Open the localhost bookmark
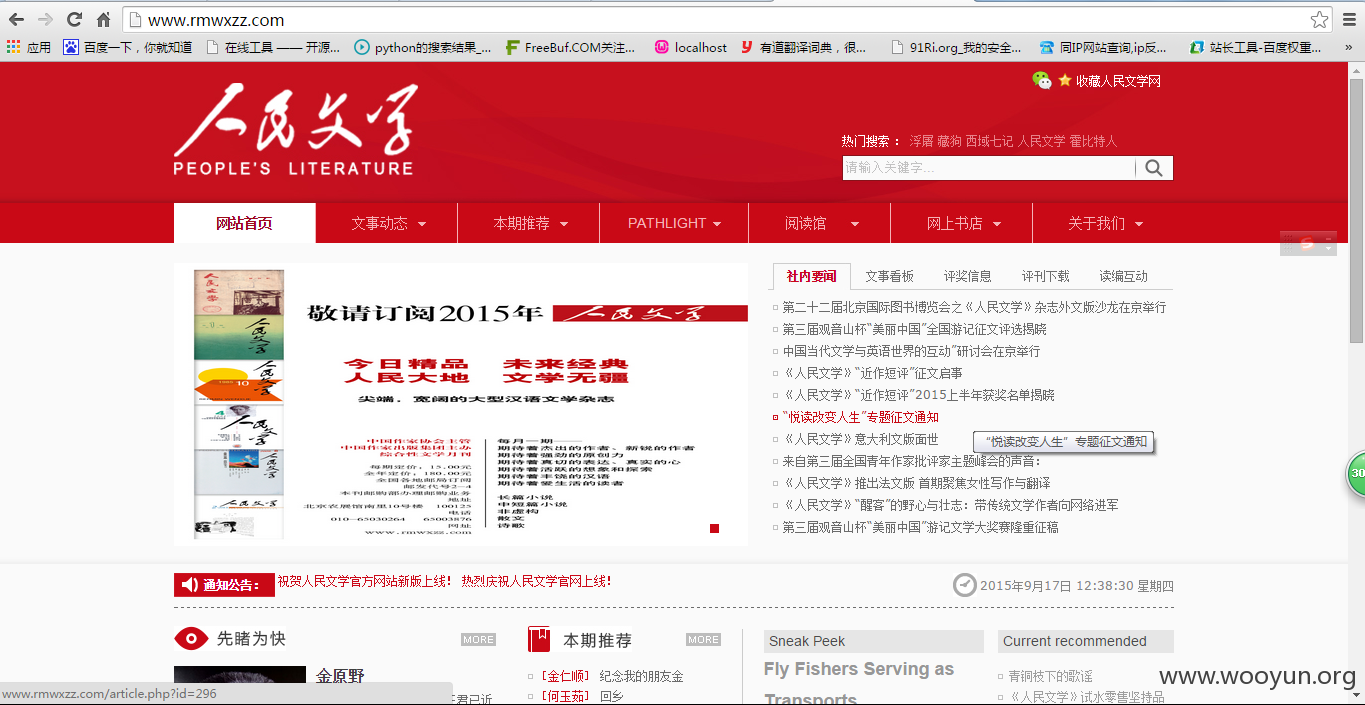The height and width of the screenshot is (705, 1365). (691, 47)
